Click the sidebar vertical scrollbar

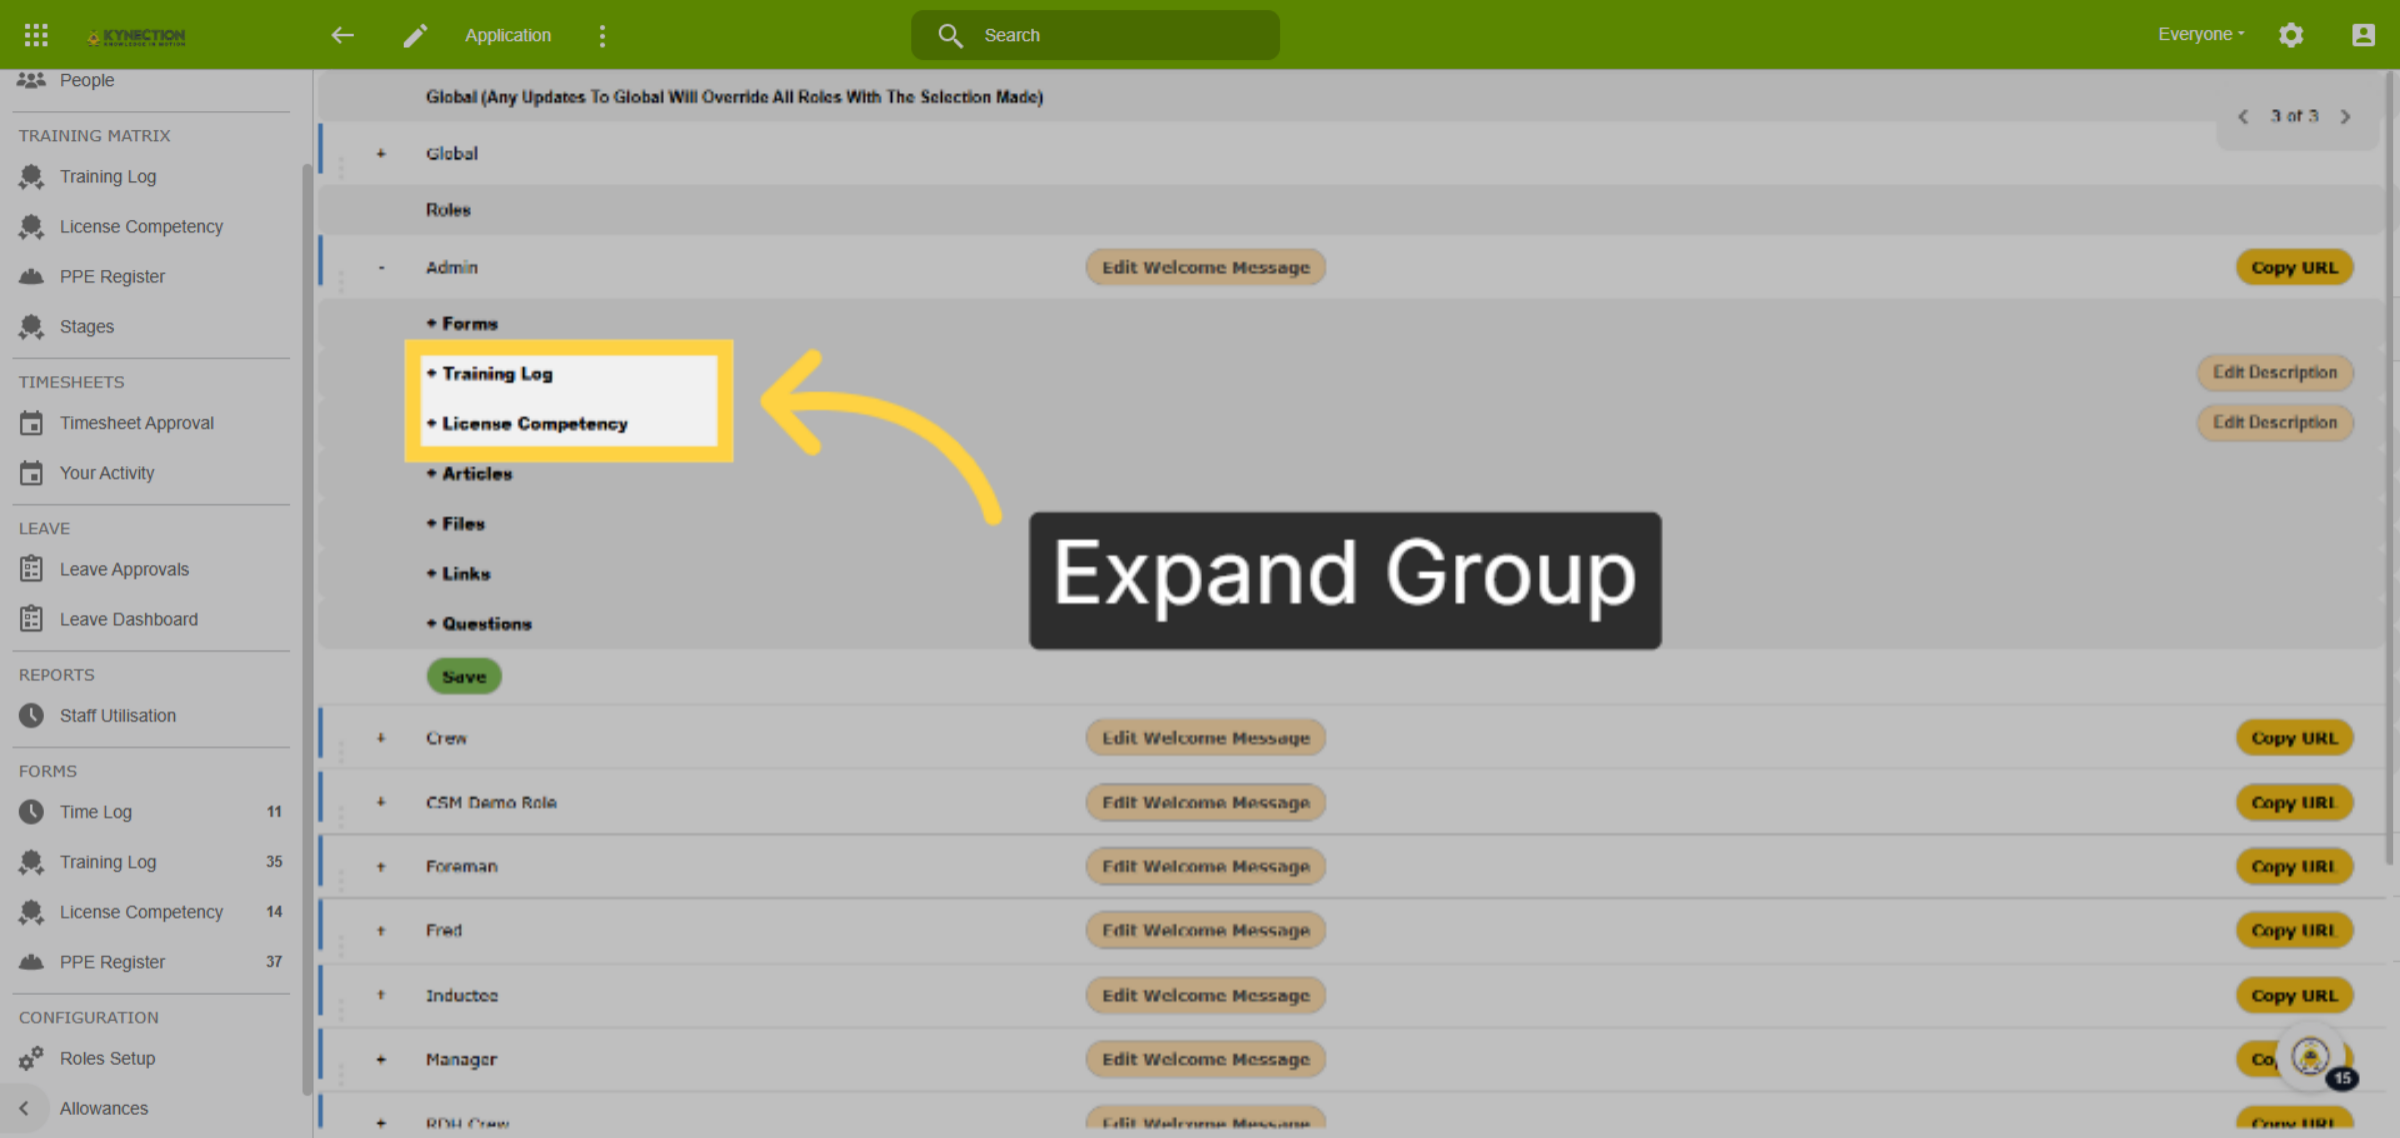(x=306, y=630)
